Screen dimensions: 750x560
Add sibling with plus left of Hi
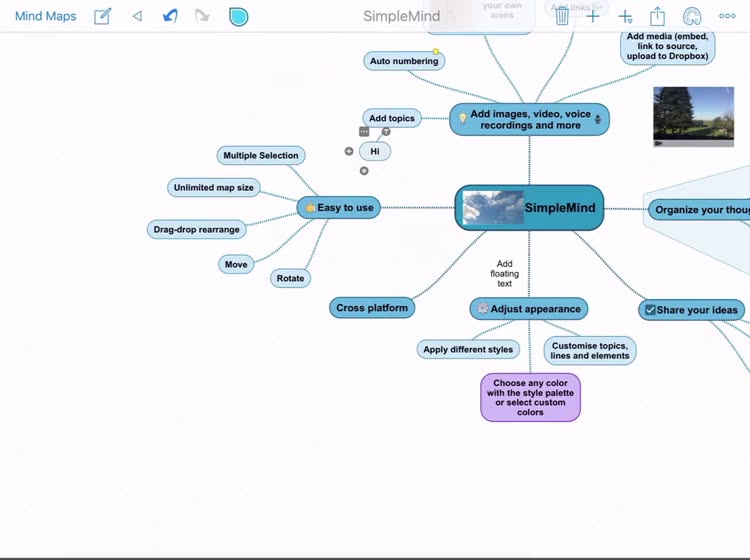349,152
